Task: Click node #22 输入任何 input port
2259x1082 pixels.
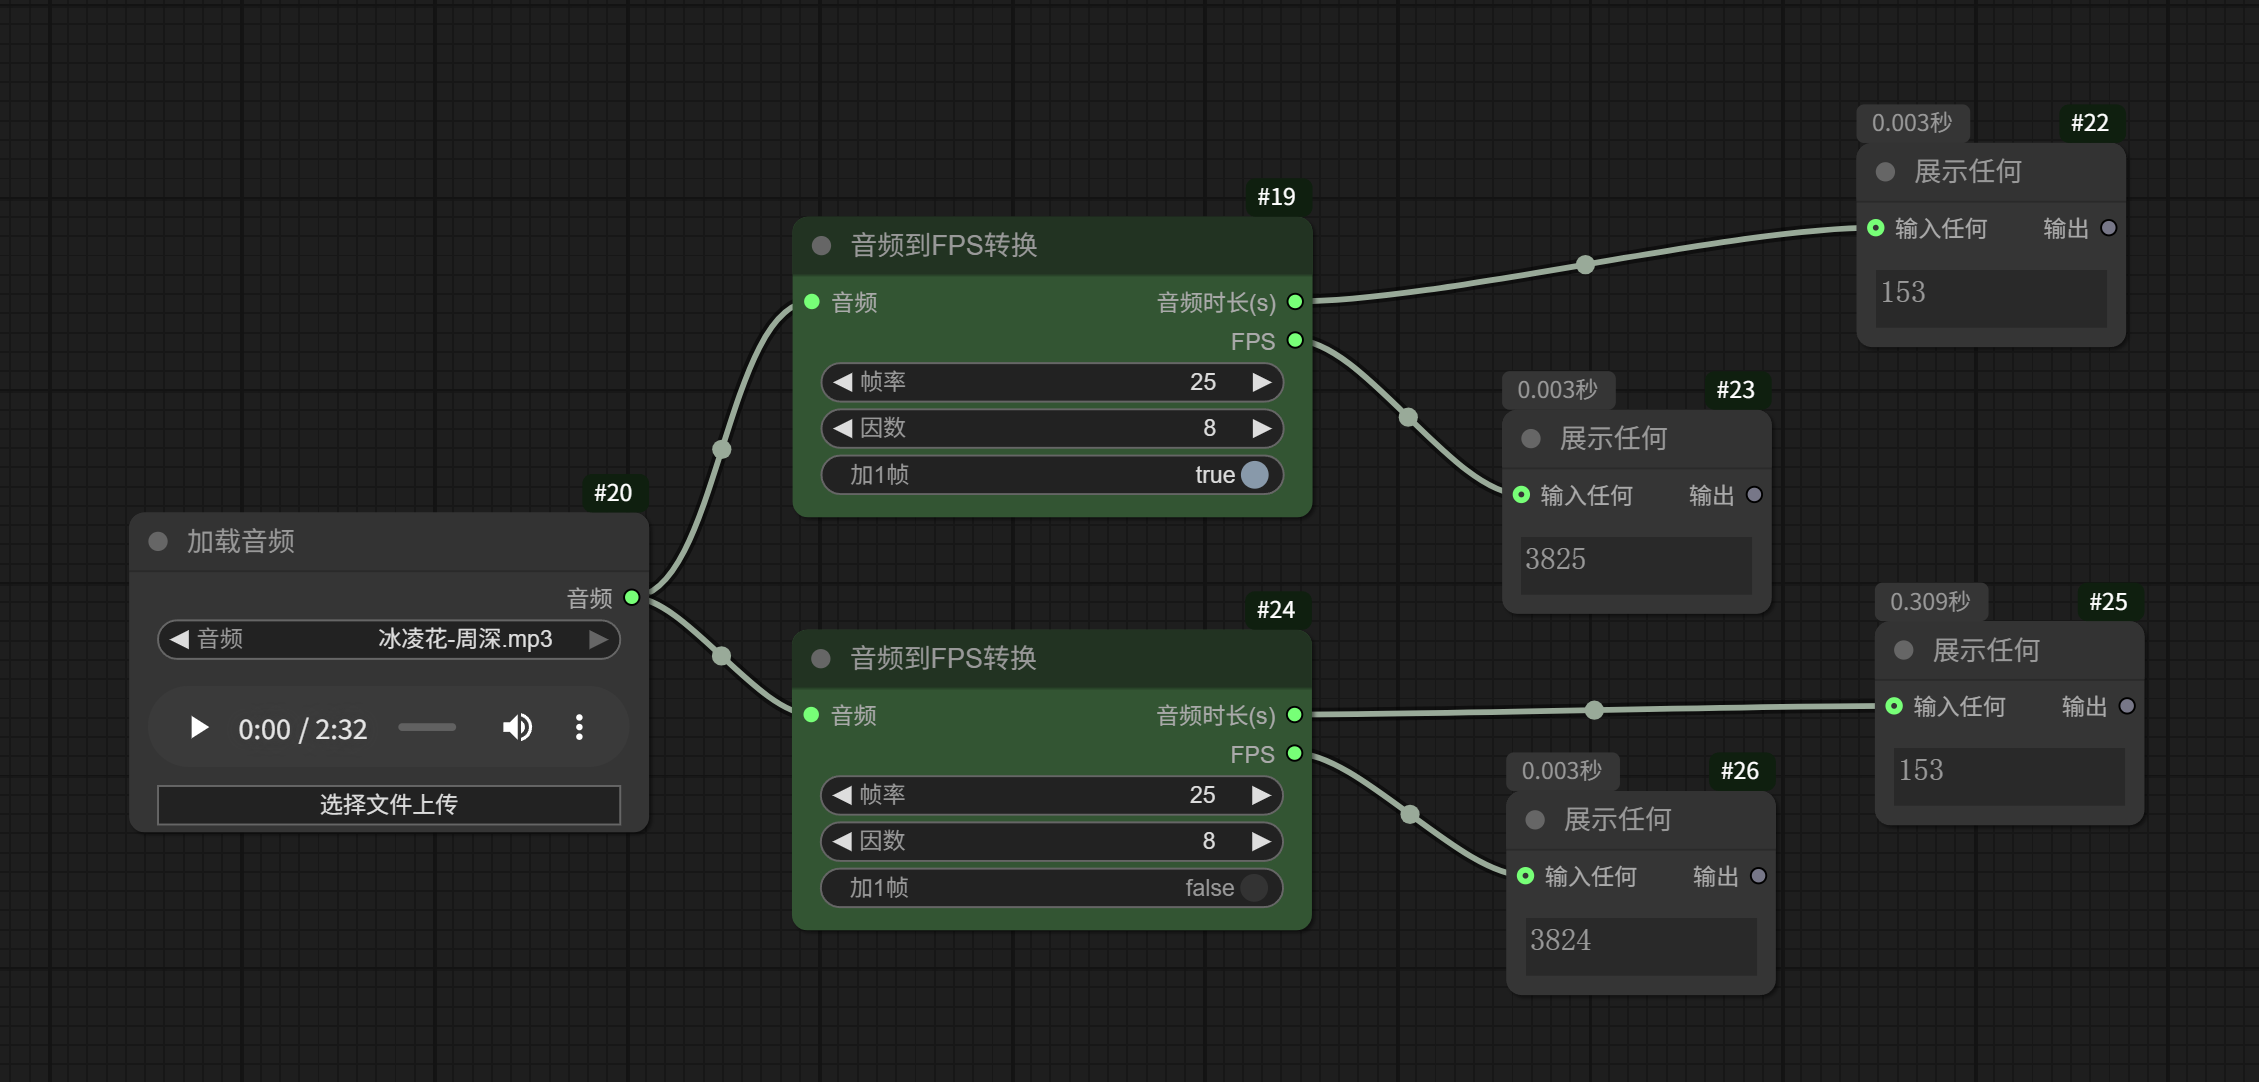Action: [x=1876, y=228]
